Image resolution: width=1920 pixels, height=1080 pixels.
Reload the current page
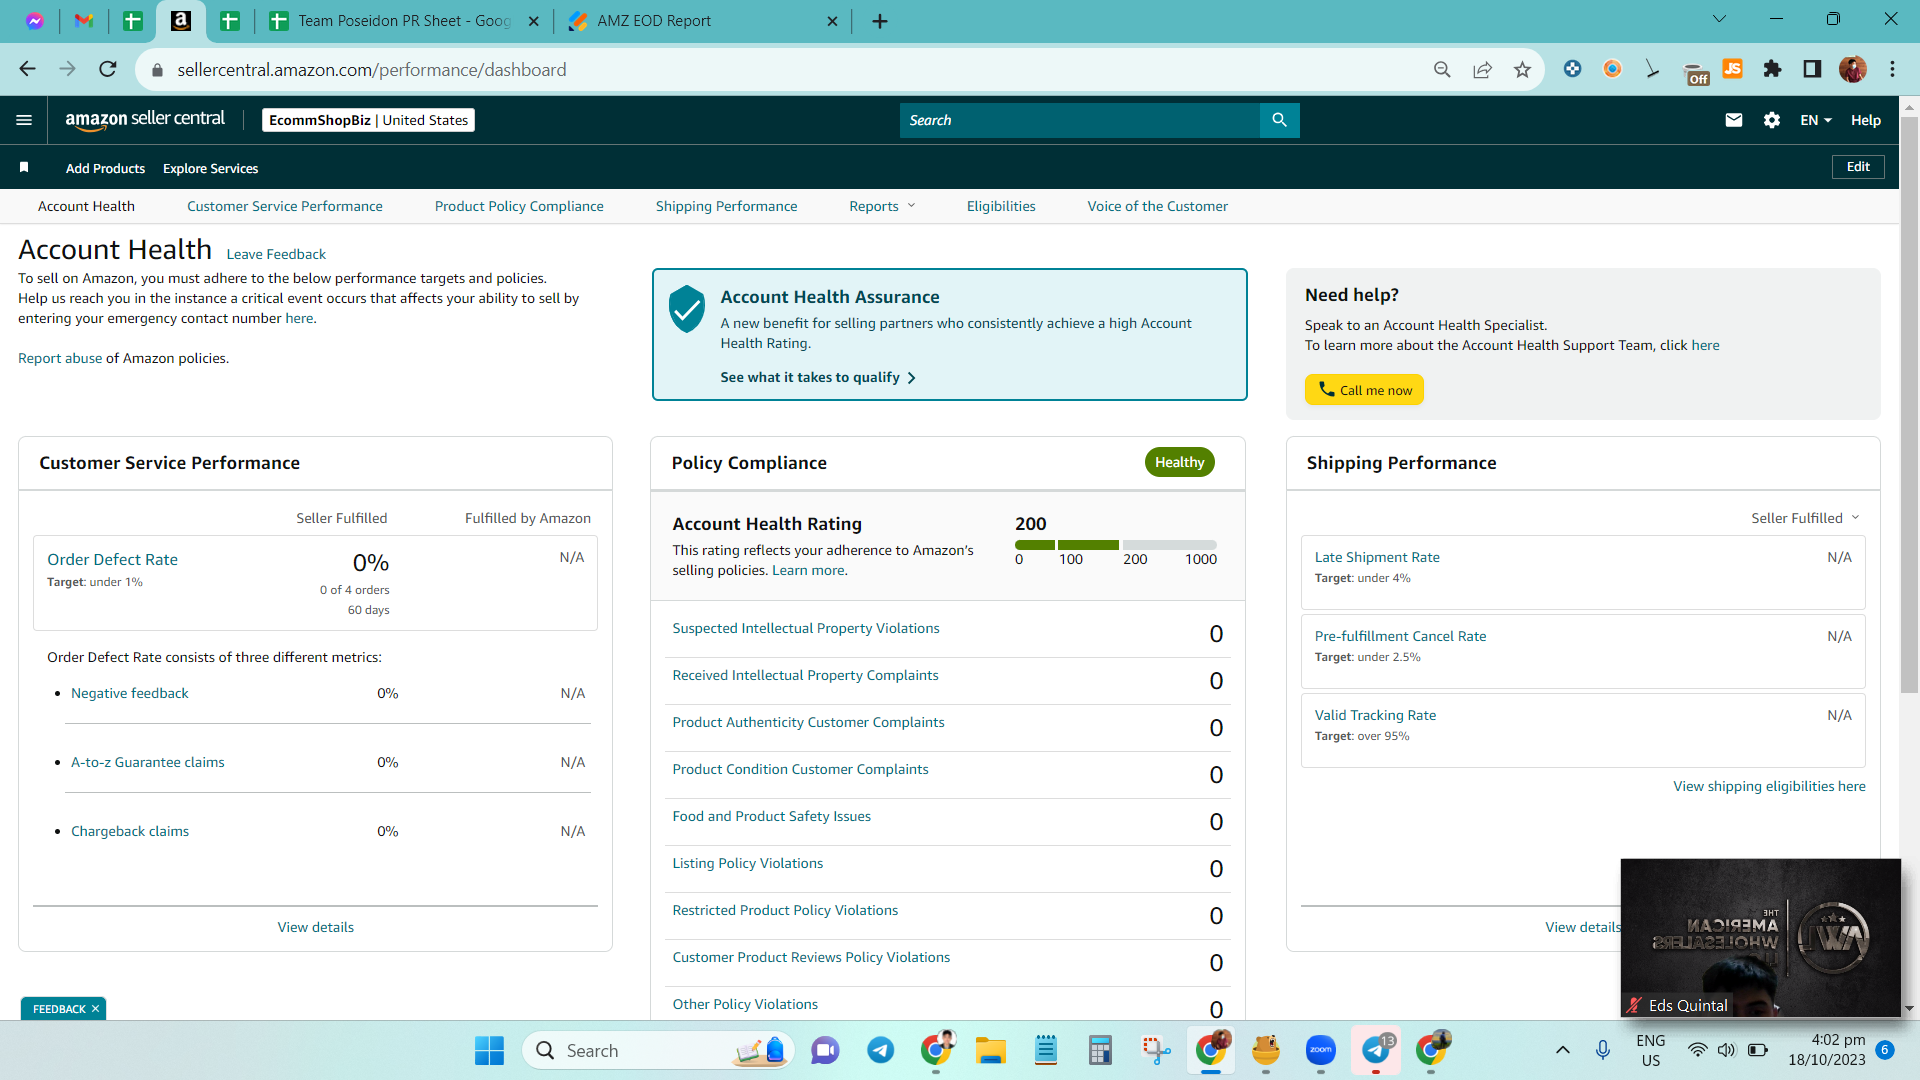(108, 69)
